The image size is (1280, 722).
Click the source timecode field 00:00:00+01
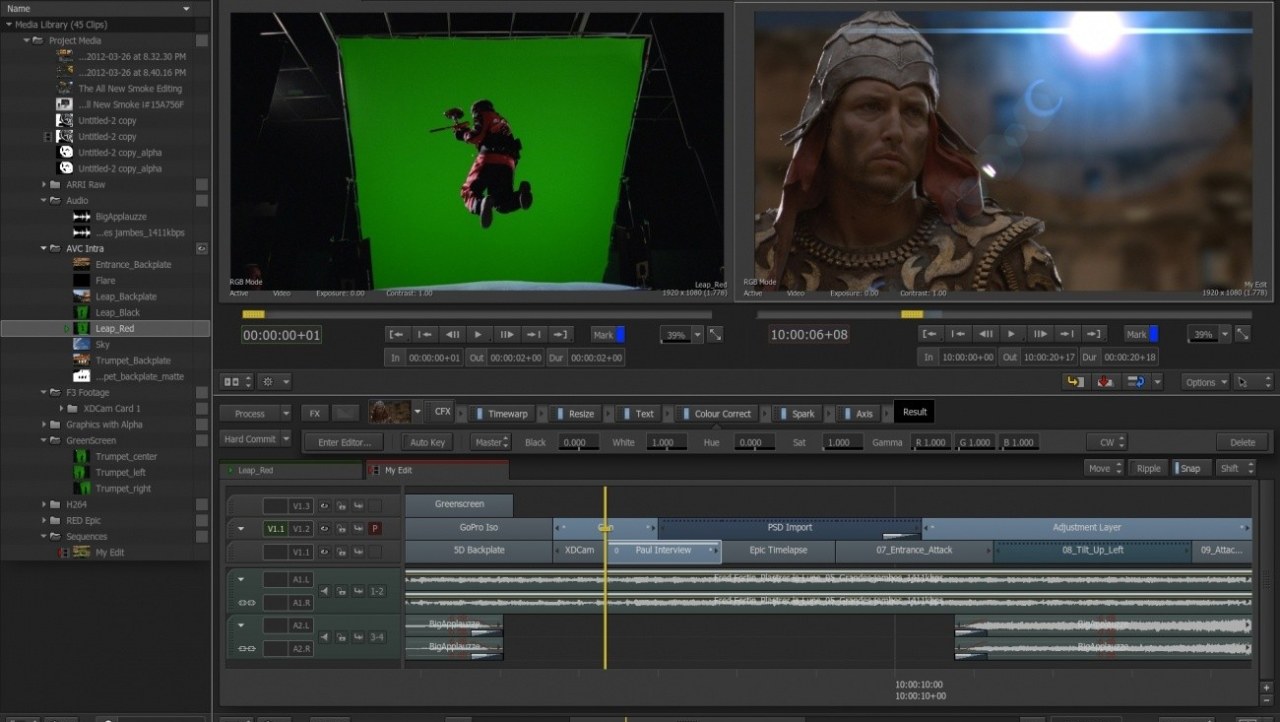point(281,336)
